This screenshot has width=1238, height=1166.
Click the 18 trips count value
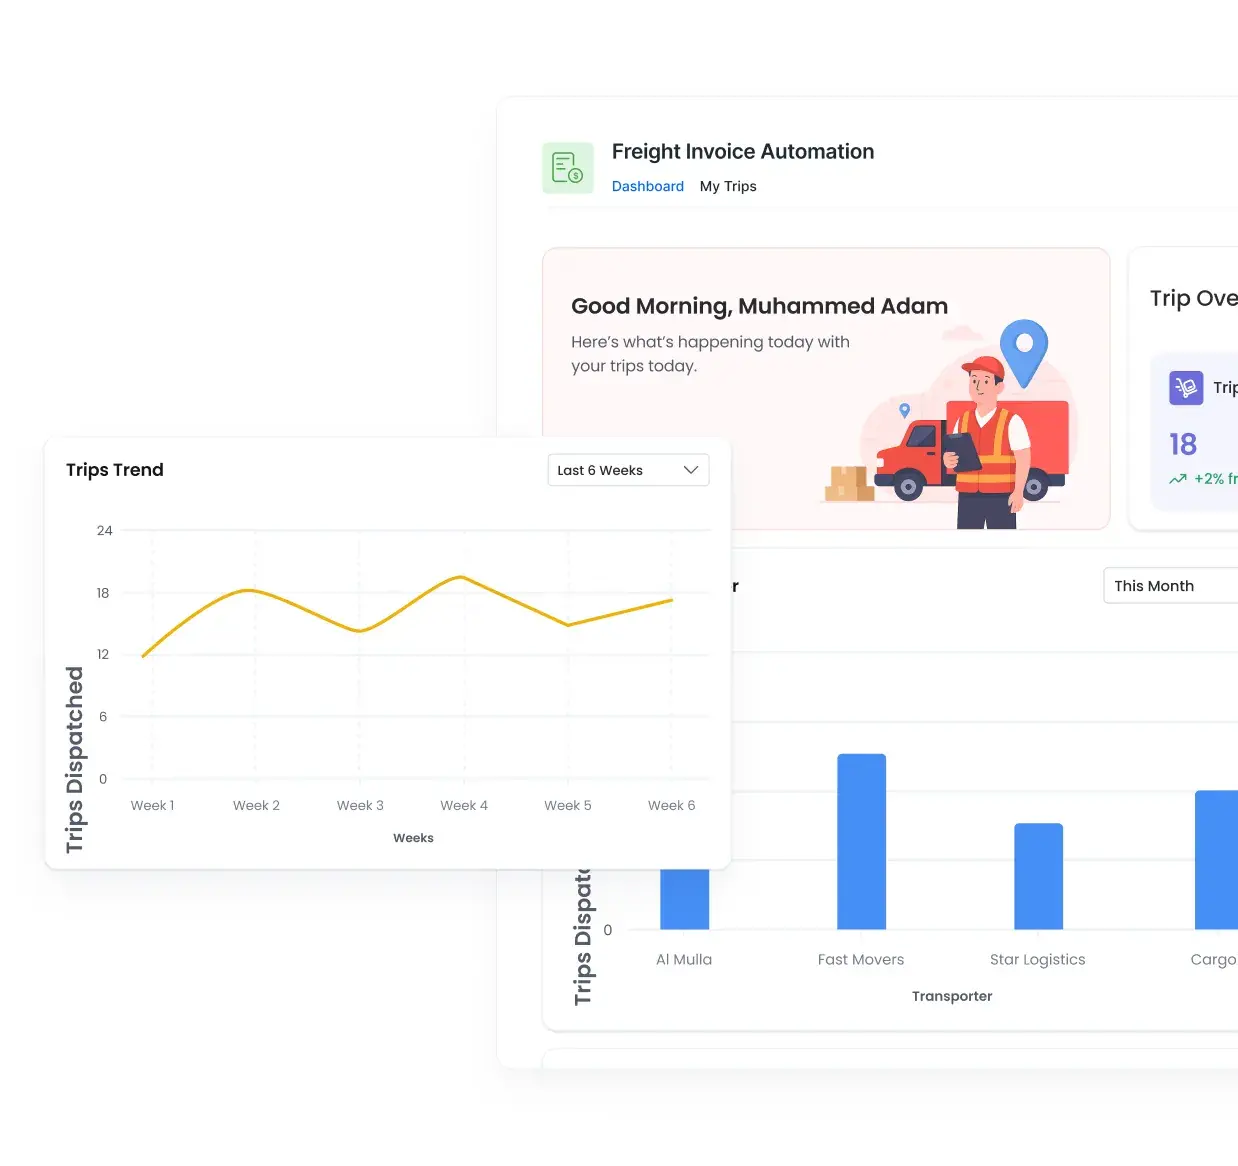(x=1182, y=444)
